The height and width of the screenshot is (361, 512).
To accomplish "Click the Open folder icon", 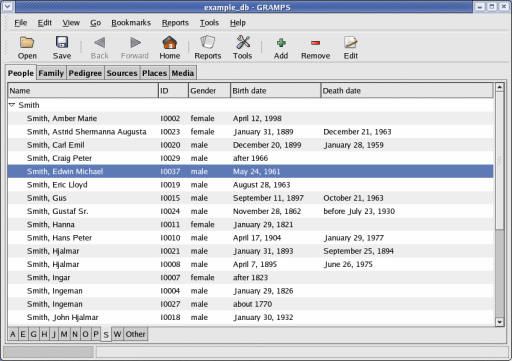I will pyautogui.click(x=27, y=43).
